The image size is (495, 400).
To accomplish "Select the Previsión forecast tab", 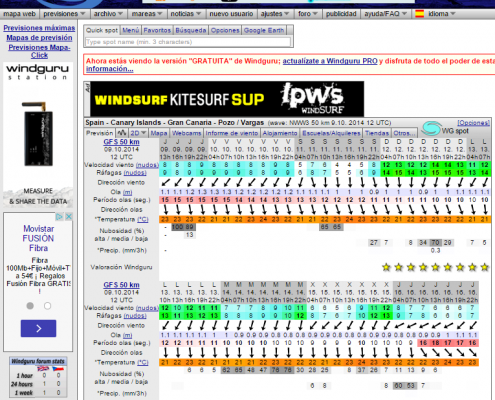I will tap(99, 133).
